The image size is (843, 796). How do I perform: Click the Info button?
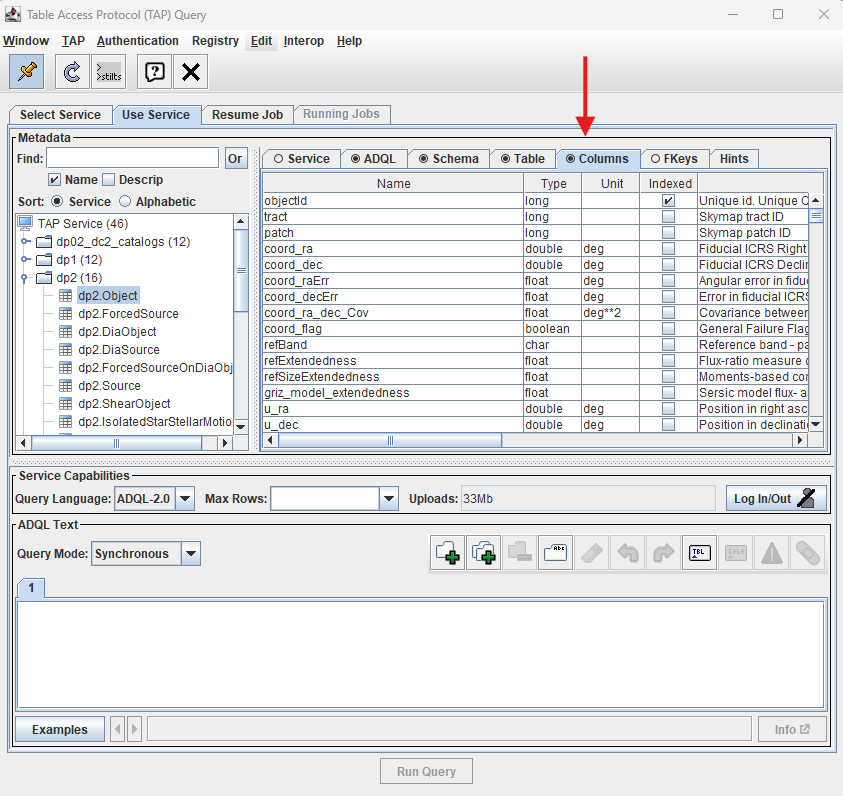[x=792, y=729]
